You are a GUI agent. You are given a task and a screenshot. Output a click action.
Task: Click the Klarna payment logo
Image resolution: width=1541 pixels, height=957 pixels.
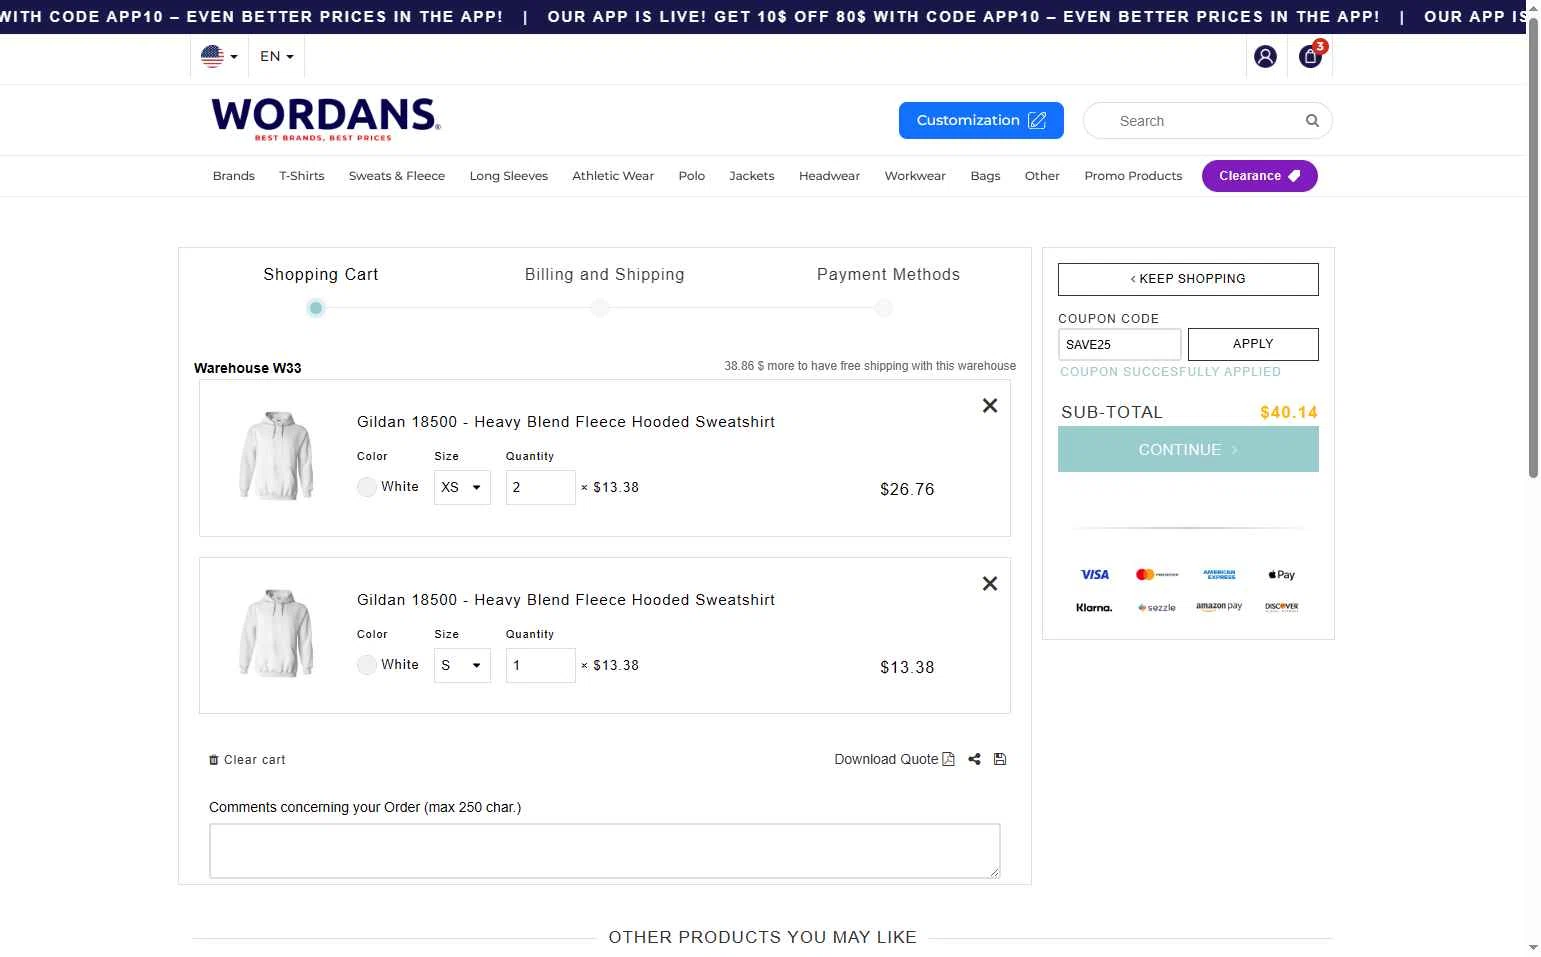pyautogui.click(x=1094, y=607)
